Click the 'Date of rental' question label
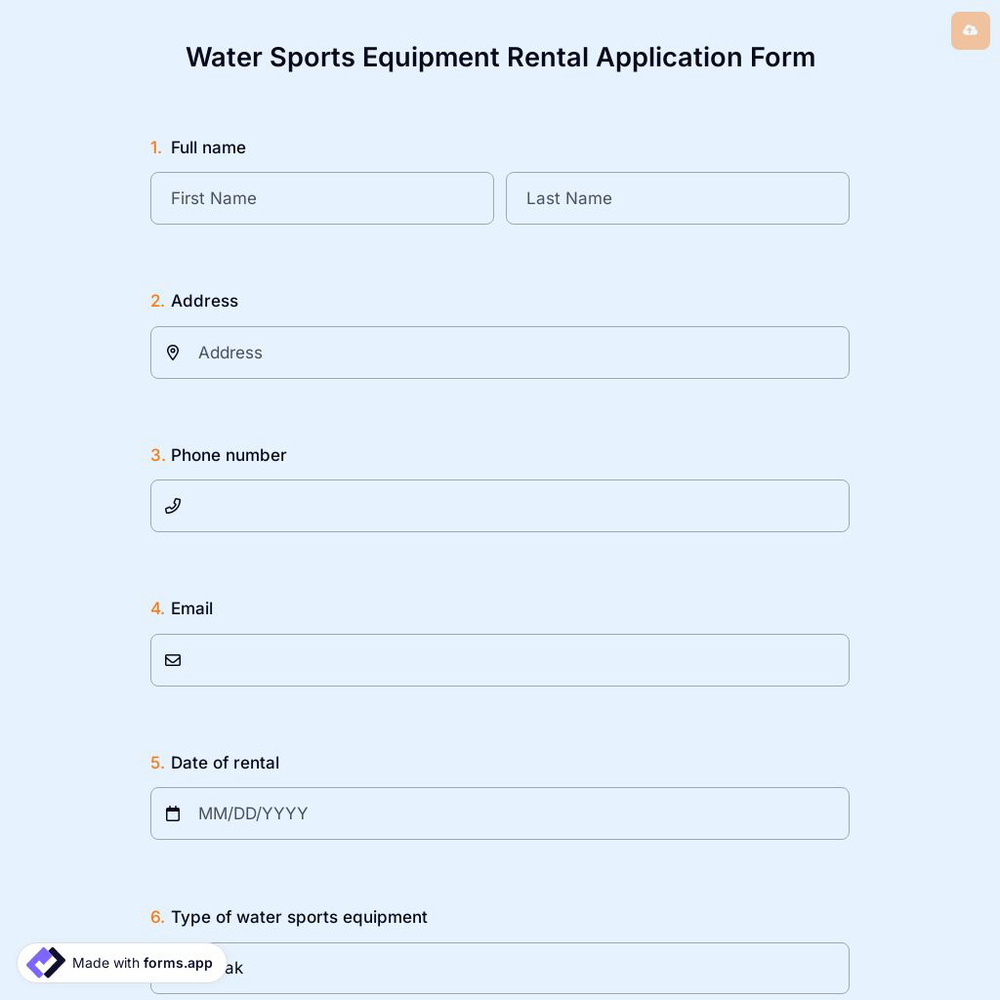Viewport: 1000px width, 1000px height. coord(224,762)
